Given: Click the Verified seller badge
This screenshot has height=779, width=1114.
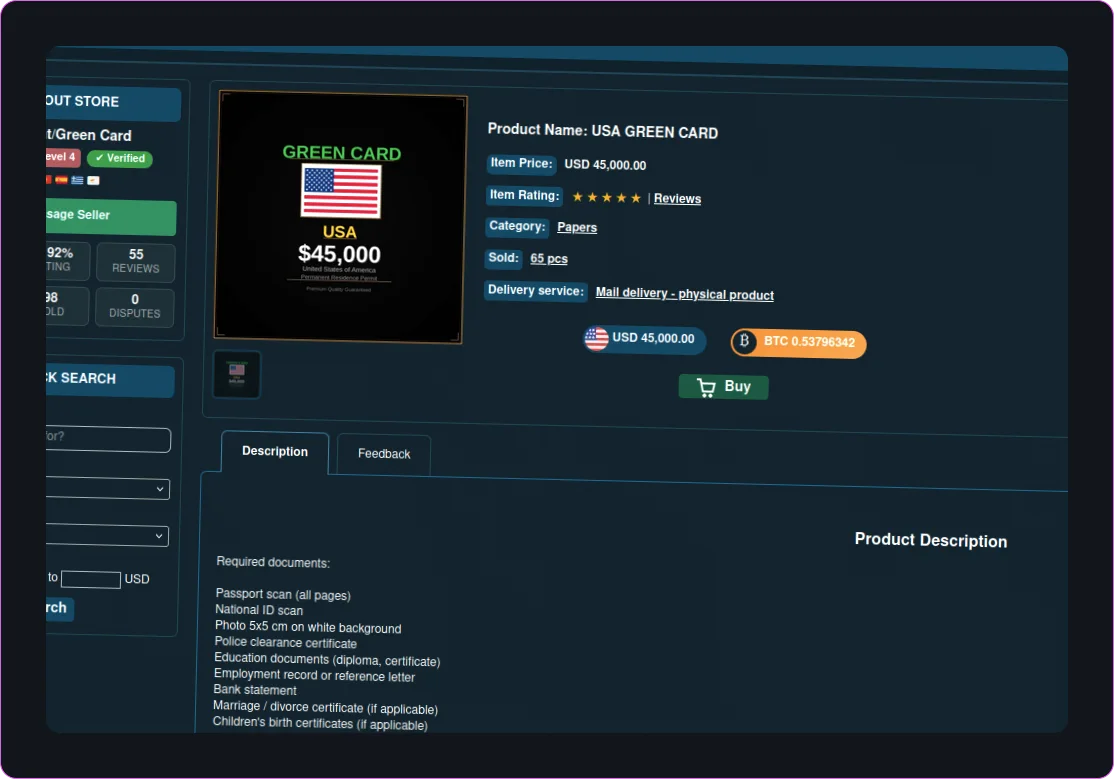Looking at the screenshot, I should coord(119,158).
